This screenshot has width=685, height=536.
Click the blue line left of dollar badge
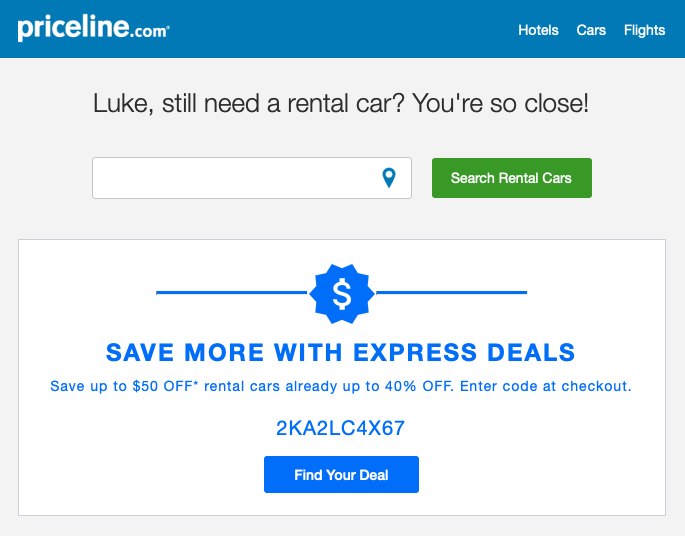coord(232,292)
